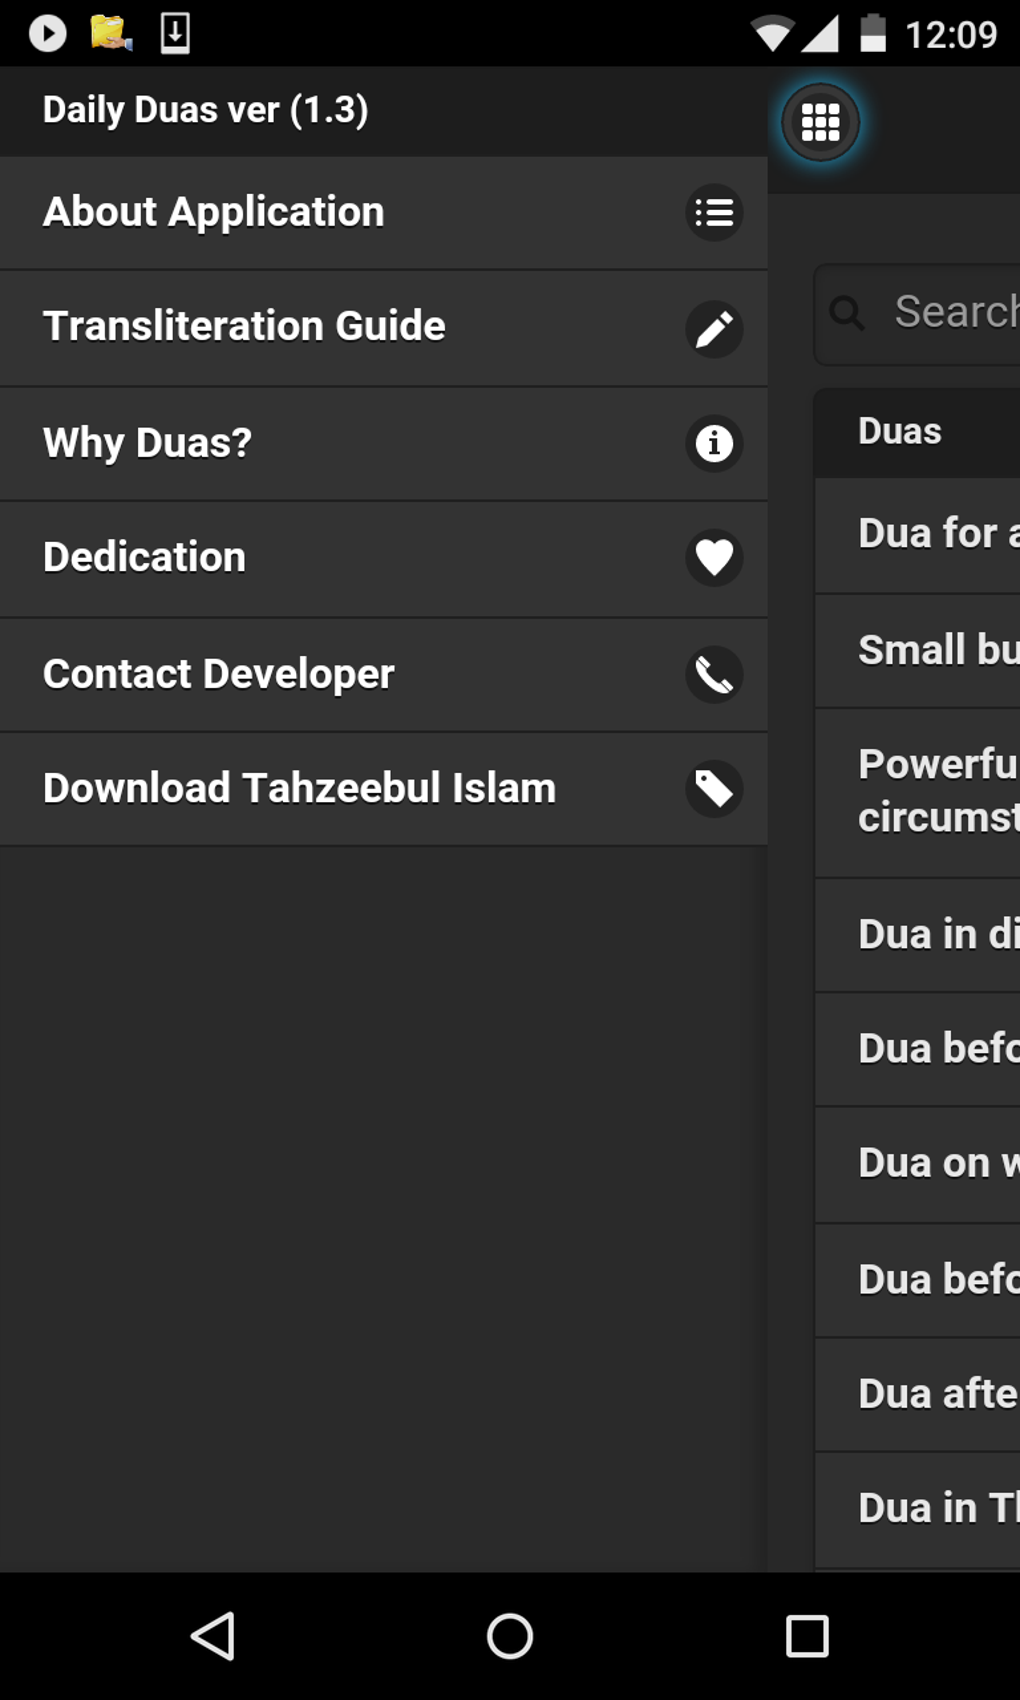Click the list icon beside About Application
The width and height of the screenshot is (1020, 1700).
click(x=714, y=212)
